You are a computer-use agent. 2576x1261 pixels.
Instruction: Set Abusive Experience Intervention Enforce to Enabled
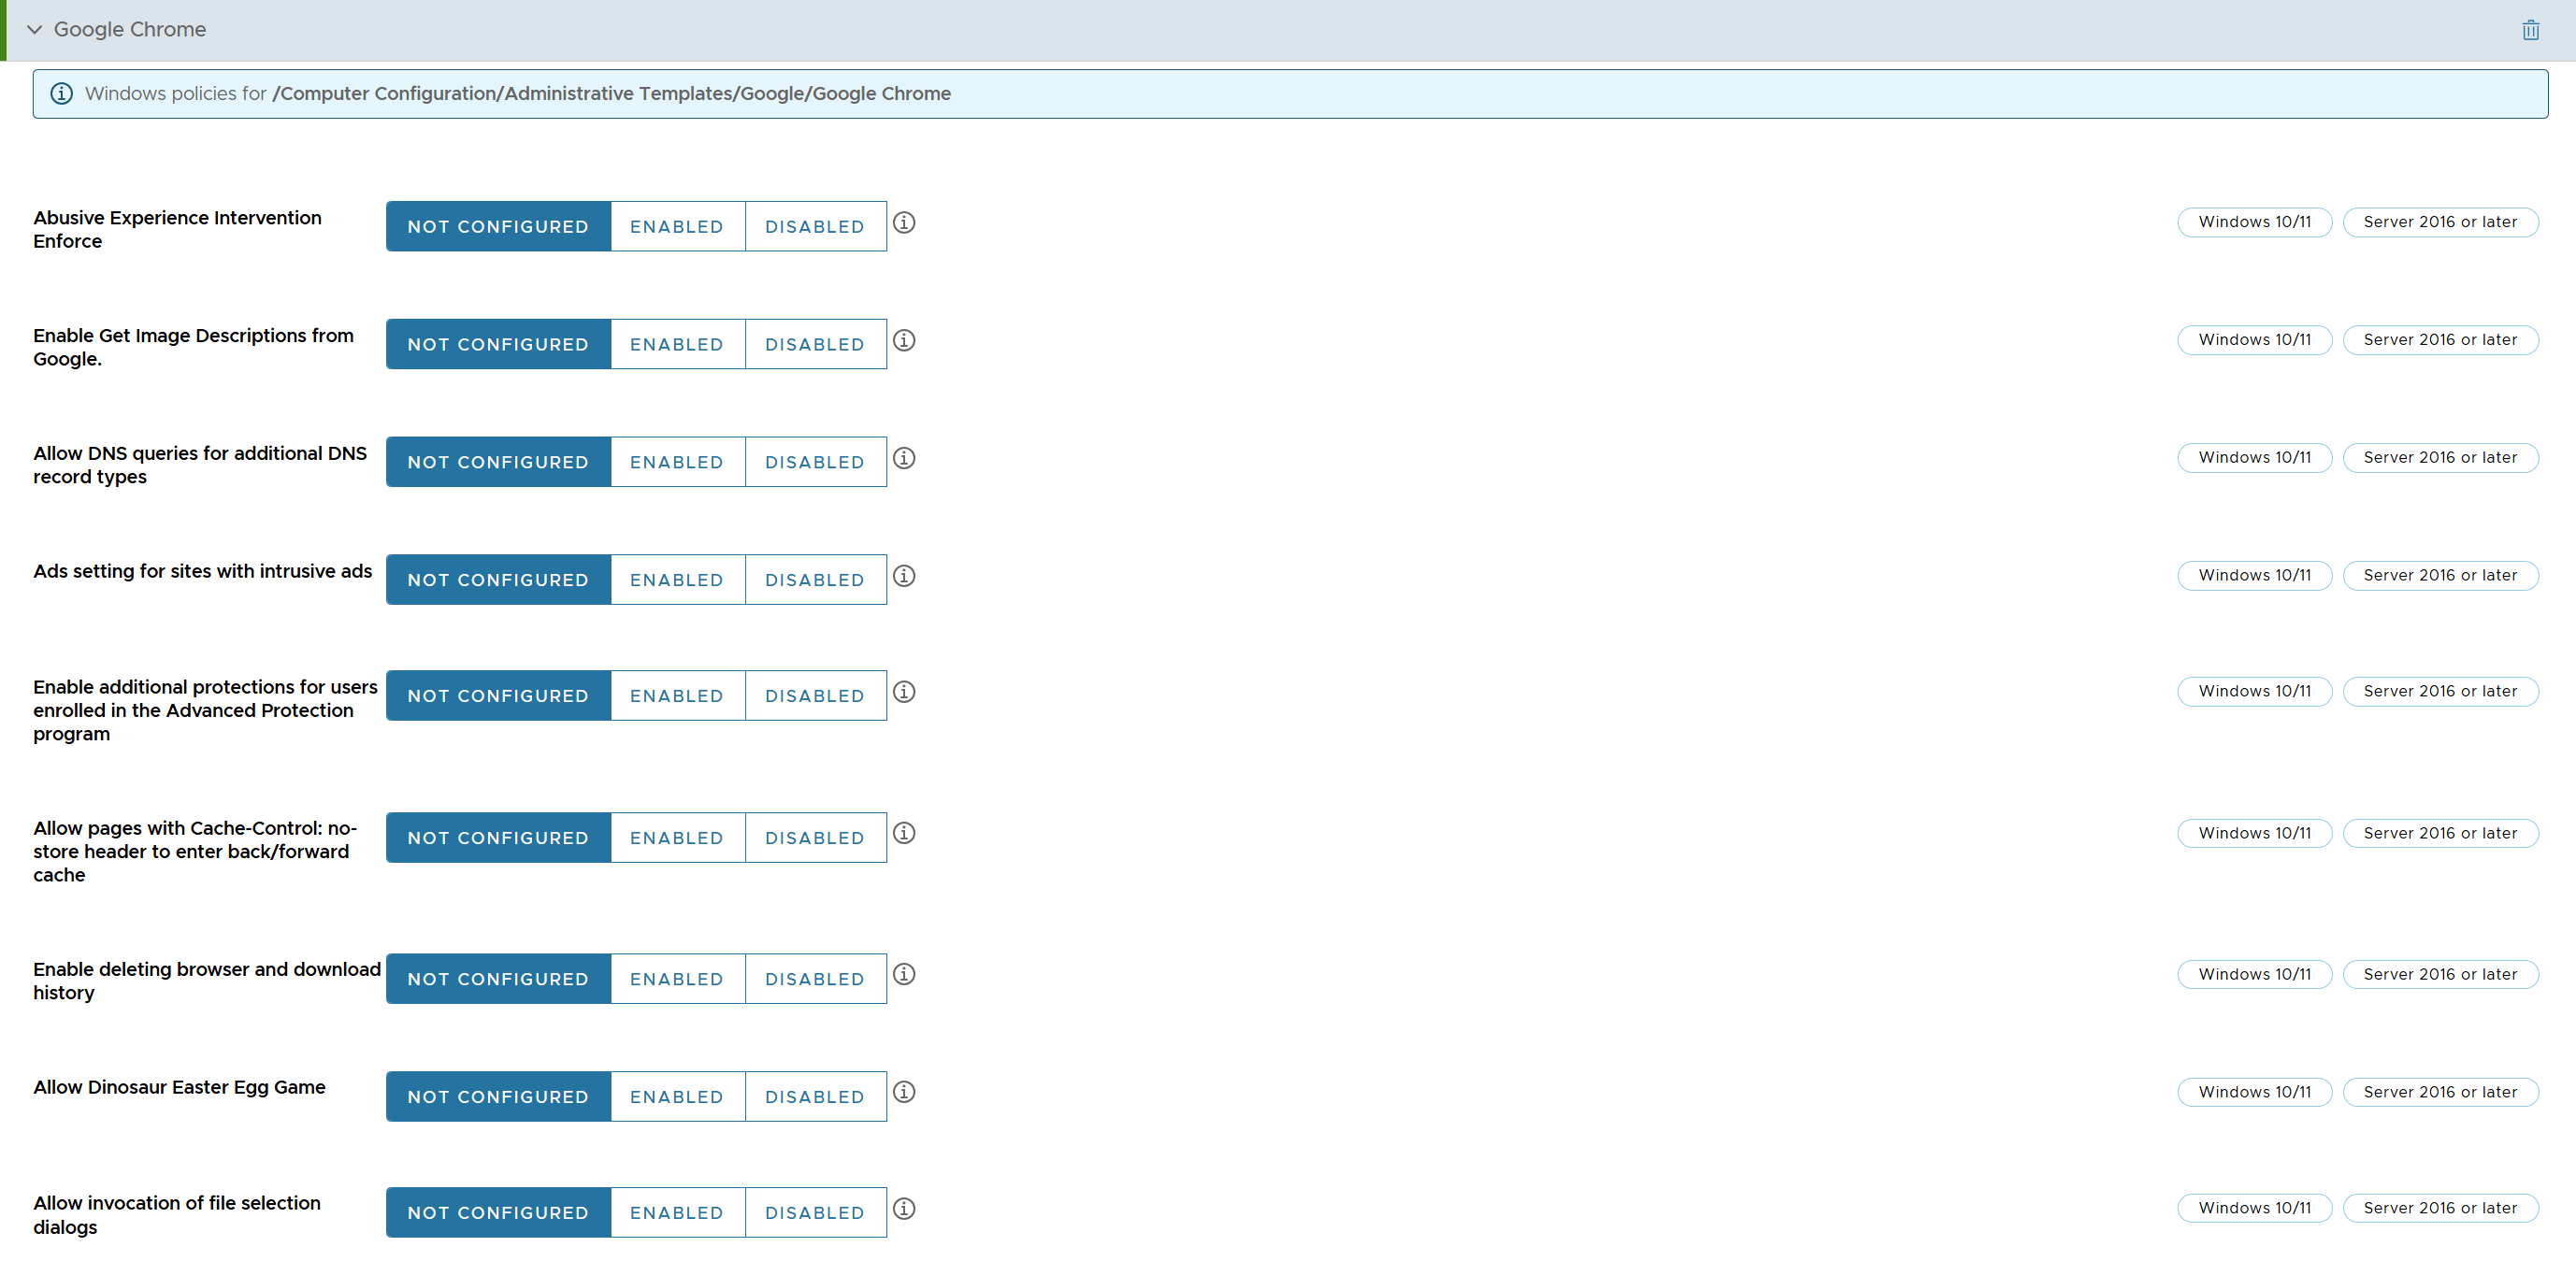[677, 227]
